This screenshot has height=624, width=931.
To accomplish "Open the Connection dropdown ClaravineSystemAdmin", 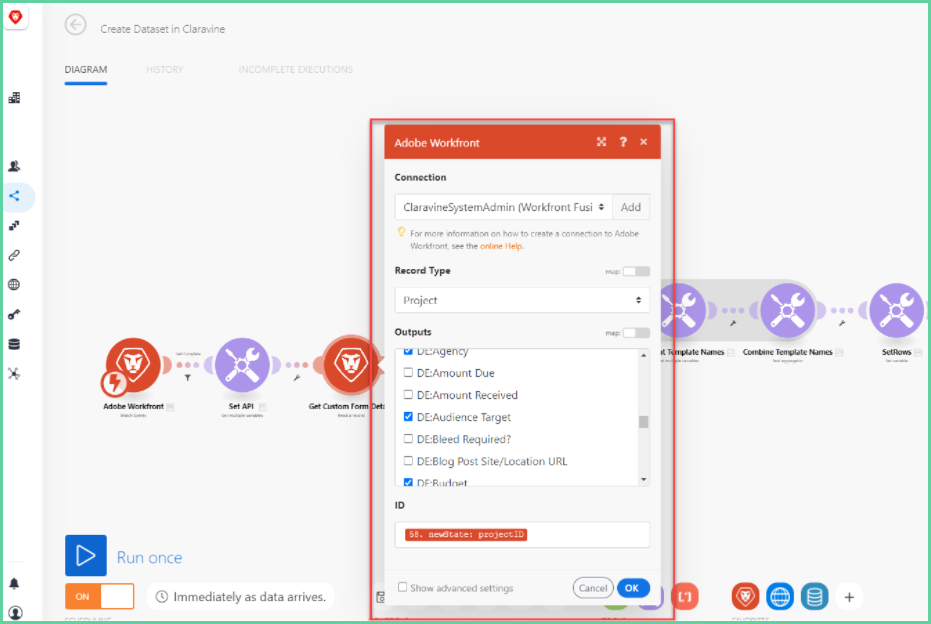I will coord(504,207).
